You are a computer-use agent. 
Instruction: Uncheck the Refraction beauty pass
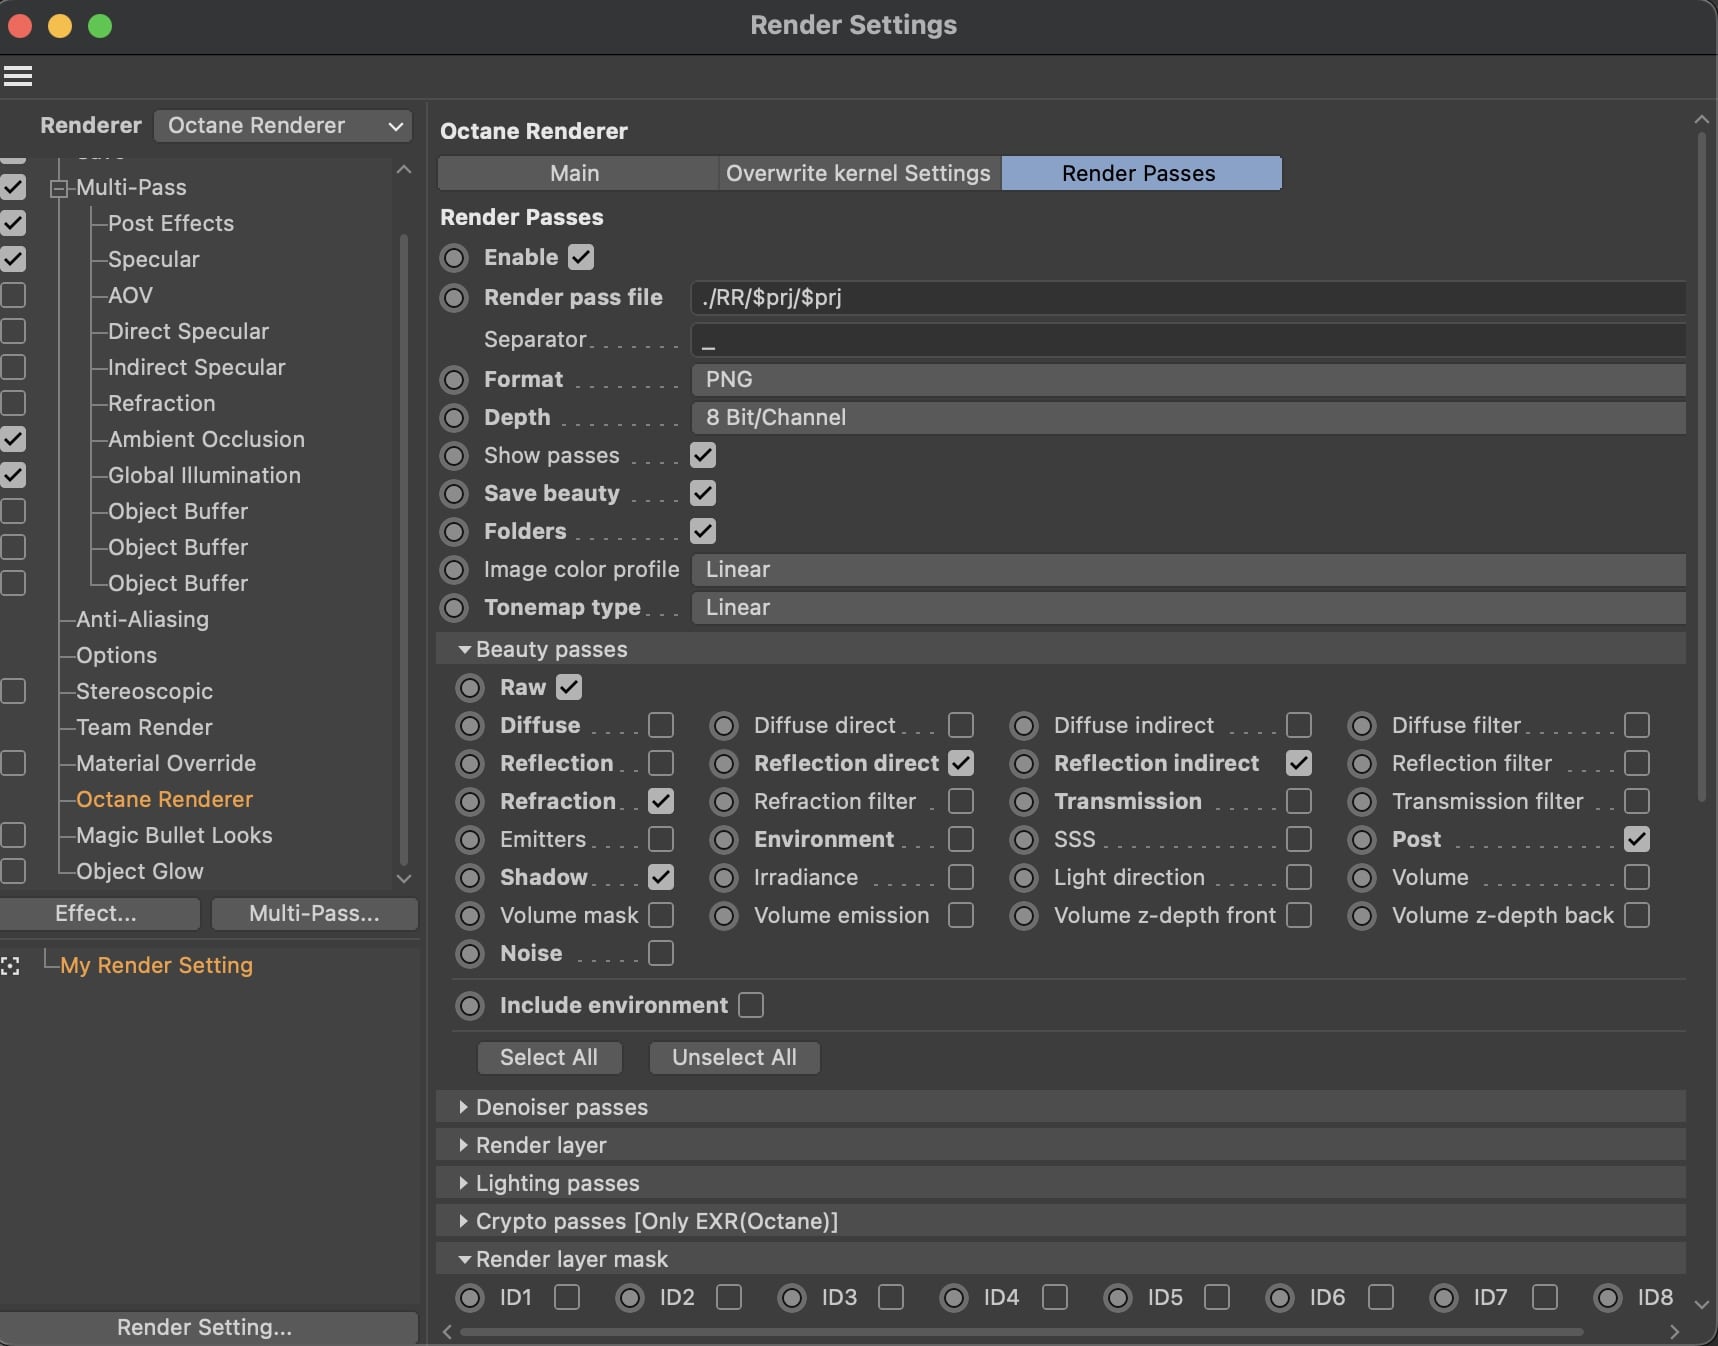(661, 801)
